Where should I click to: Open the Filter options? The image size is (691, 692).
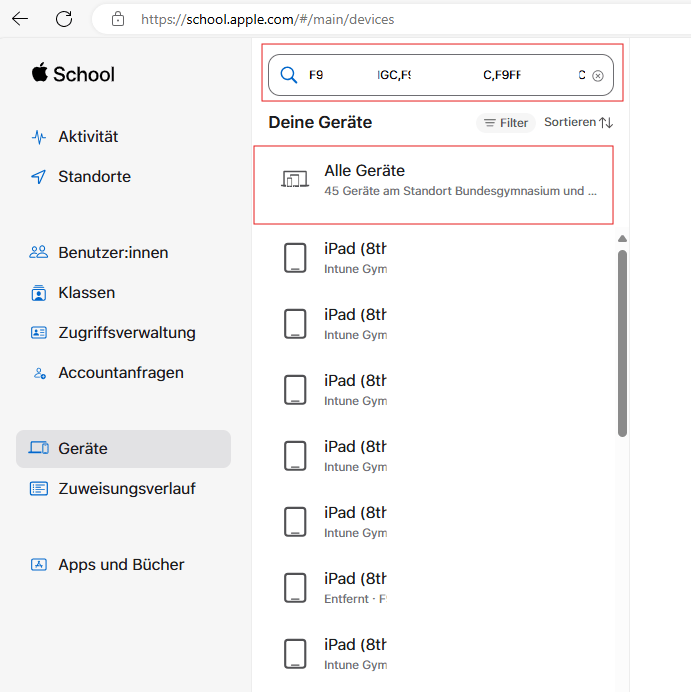(506, 123)
